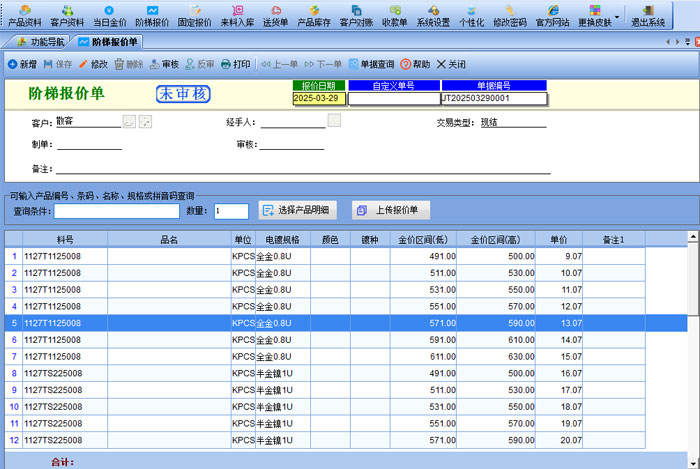Click 新增 to add new quotation
Image resolution: width=700 pixels, height=469 pixels.
click(x=22, y=64)
